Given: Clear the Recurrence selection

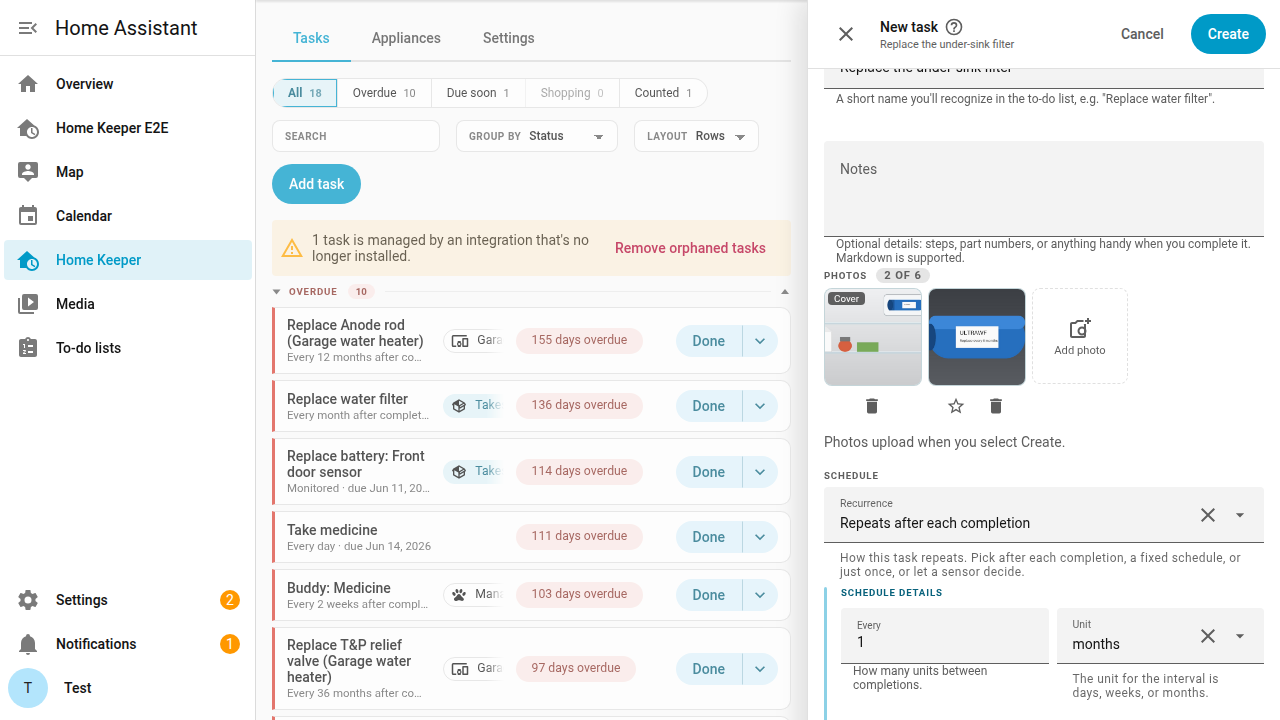Looking at the screenshot, I should (x=1208, y=515).
